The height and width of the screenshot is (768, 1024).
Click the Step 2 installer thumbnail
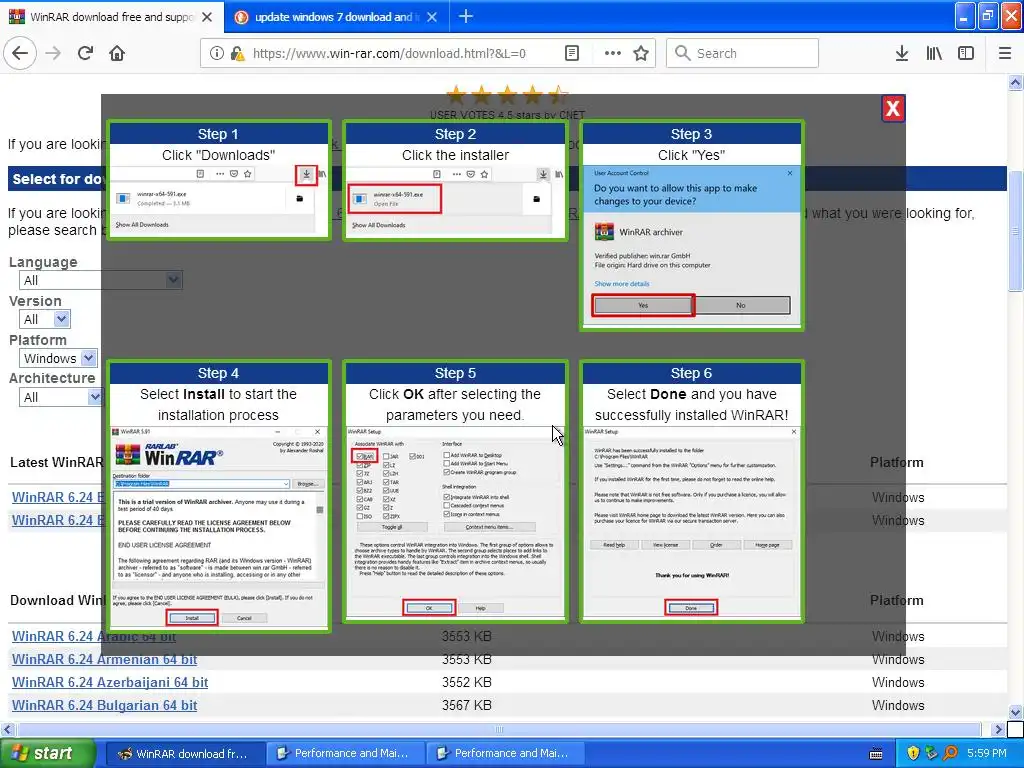click(x=455, y=180)
